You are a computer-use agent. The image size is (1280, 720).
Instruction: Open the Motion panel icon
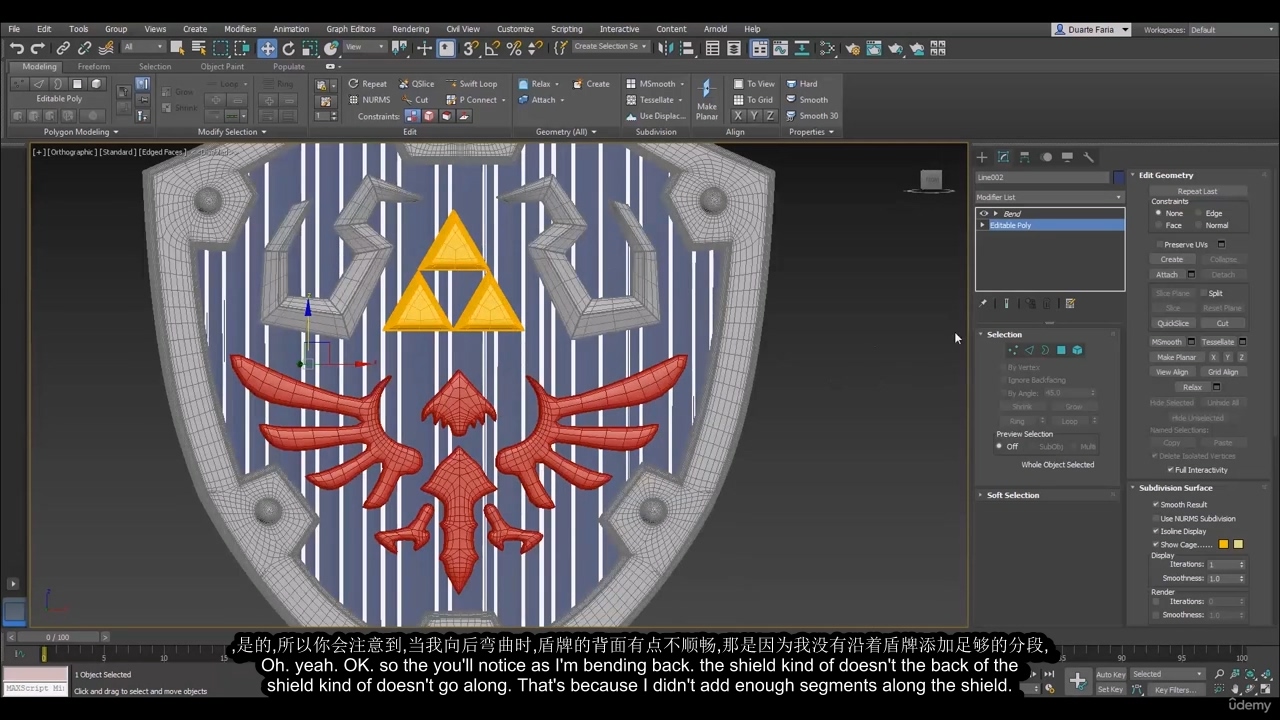(x=1046, y=157)
